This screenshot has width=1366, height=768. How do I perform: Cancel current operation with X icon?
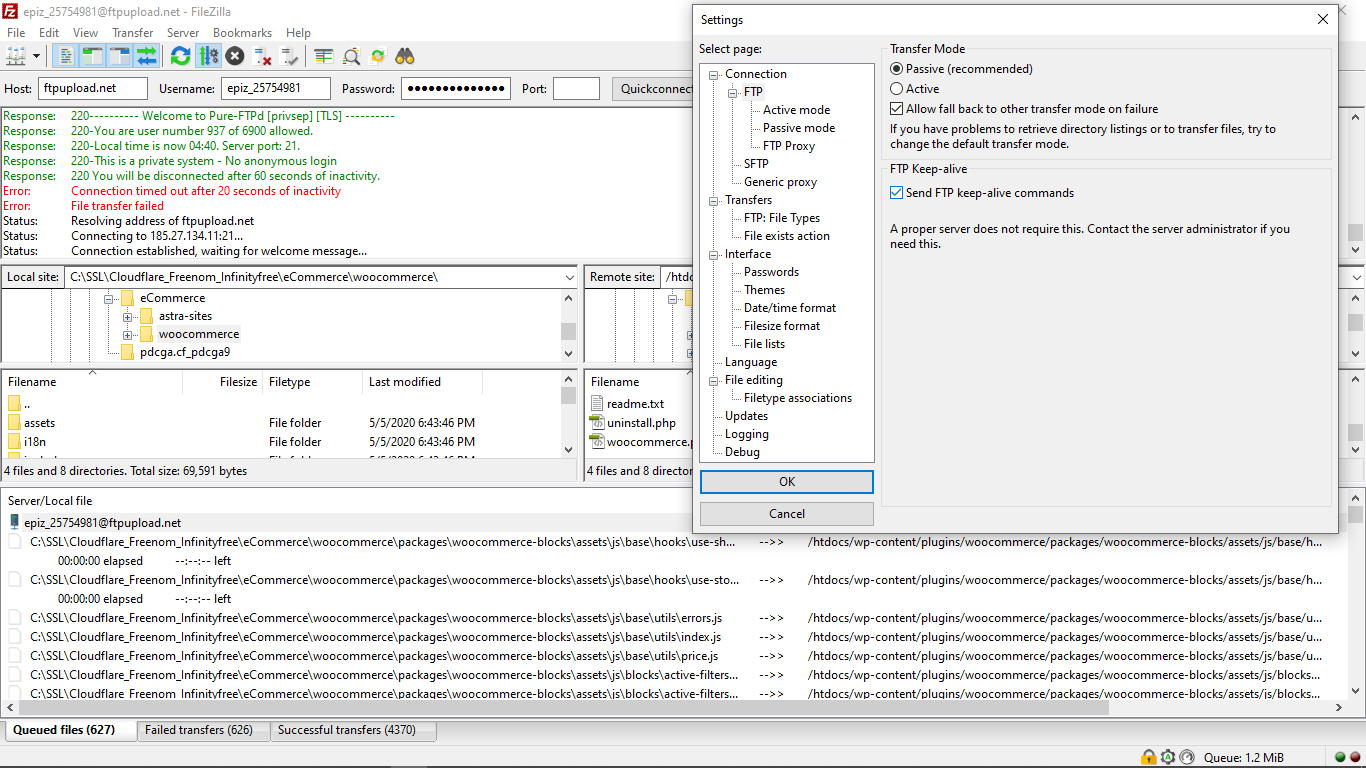[x=235, y=56]
